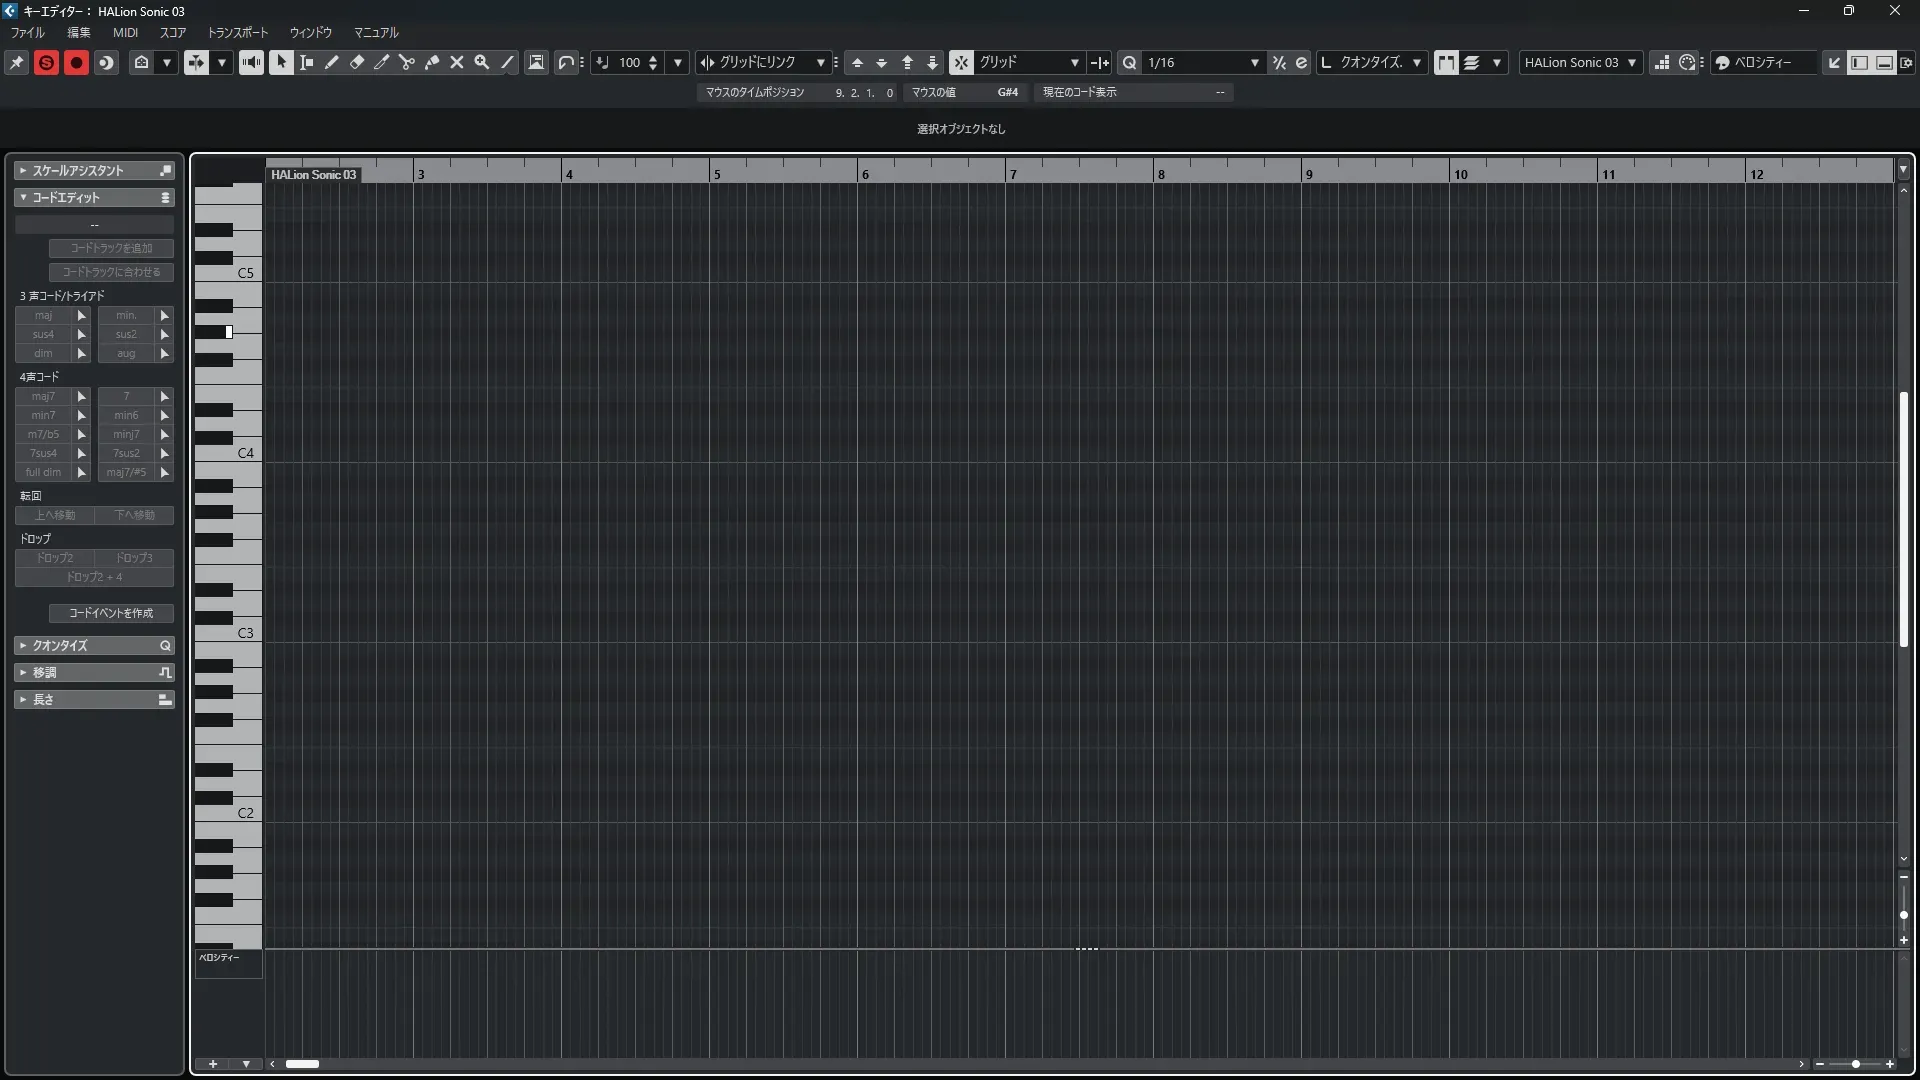1920x1080 pixels.
Task: Open the トランスポート menu
Action: (x=237, y=32)
